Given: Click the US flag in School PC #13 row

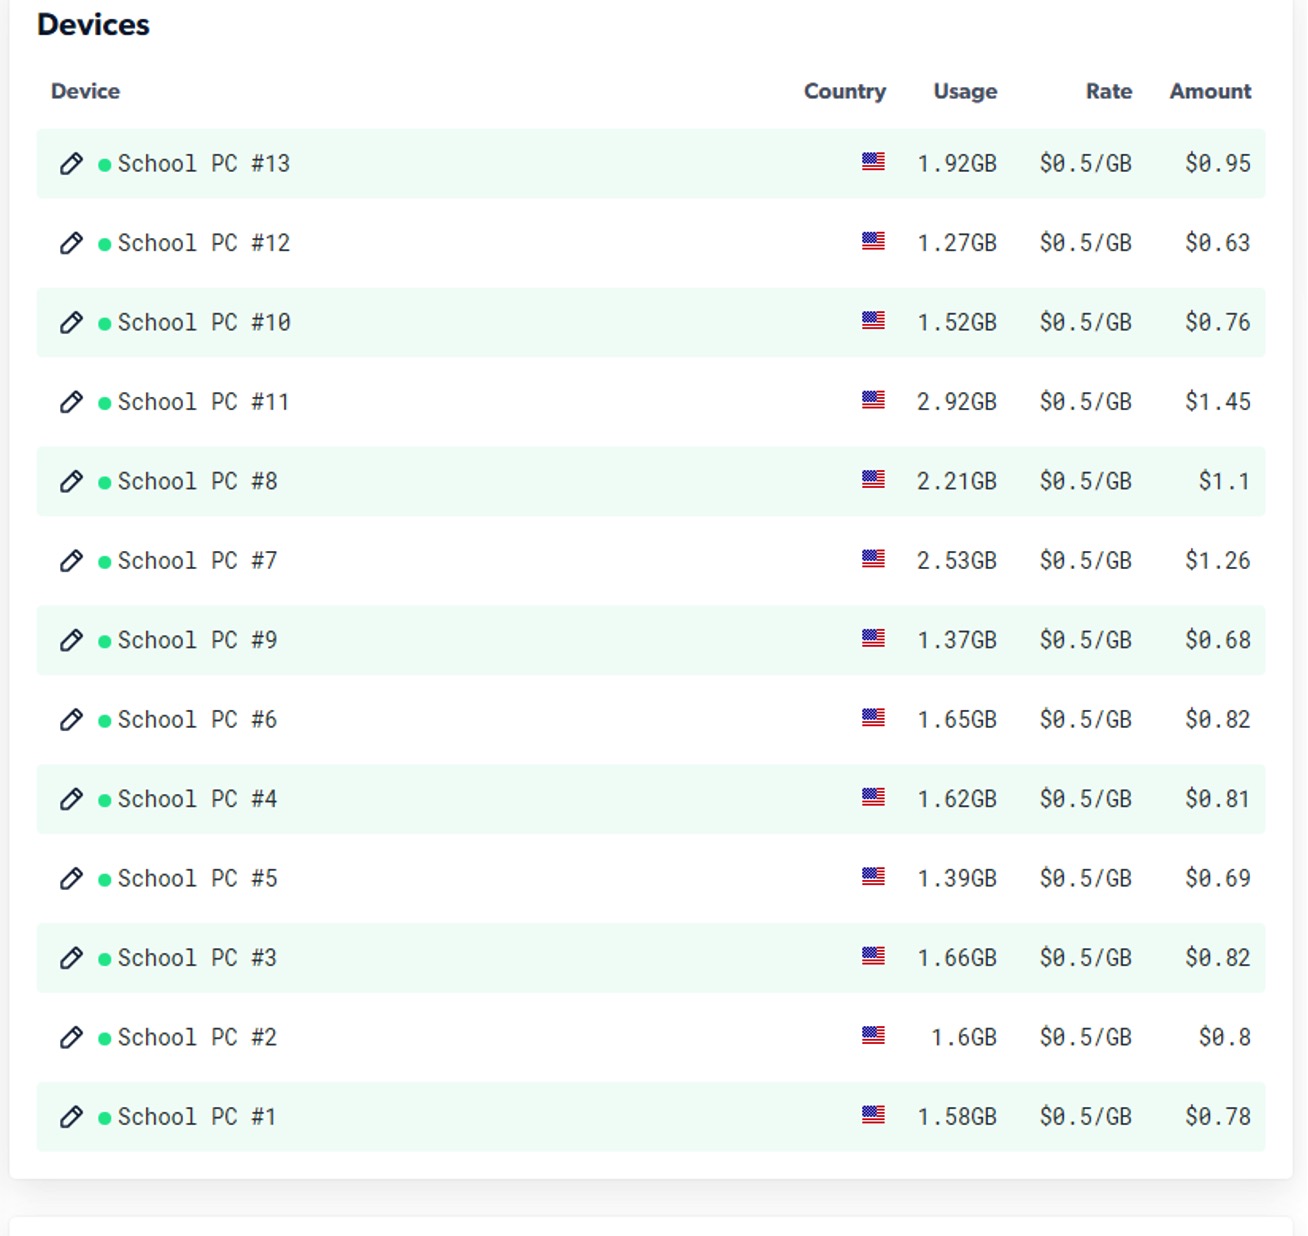Looking at the screenshot, I should pyautogui.click(x=873, y=162).
